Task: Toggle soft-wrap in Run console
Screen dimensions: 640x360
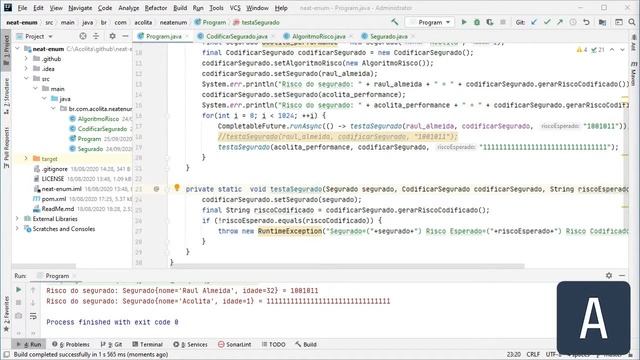Action: coord(33,316)
